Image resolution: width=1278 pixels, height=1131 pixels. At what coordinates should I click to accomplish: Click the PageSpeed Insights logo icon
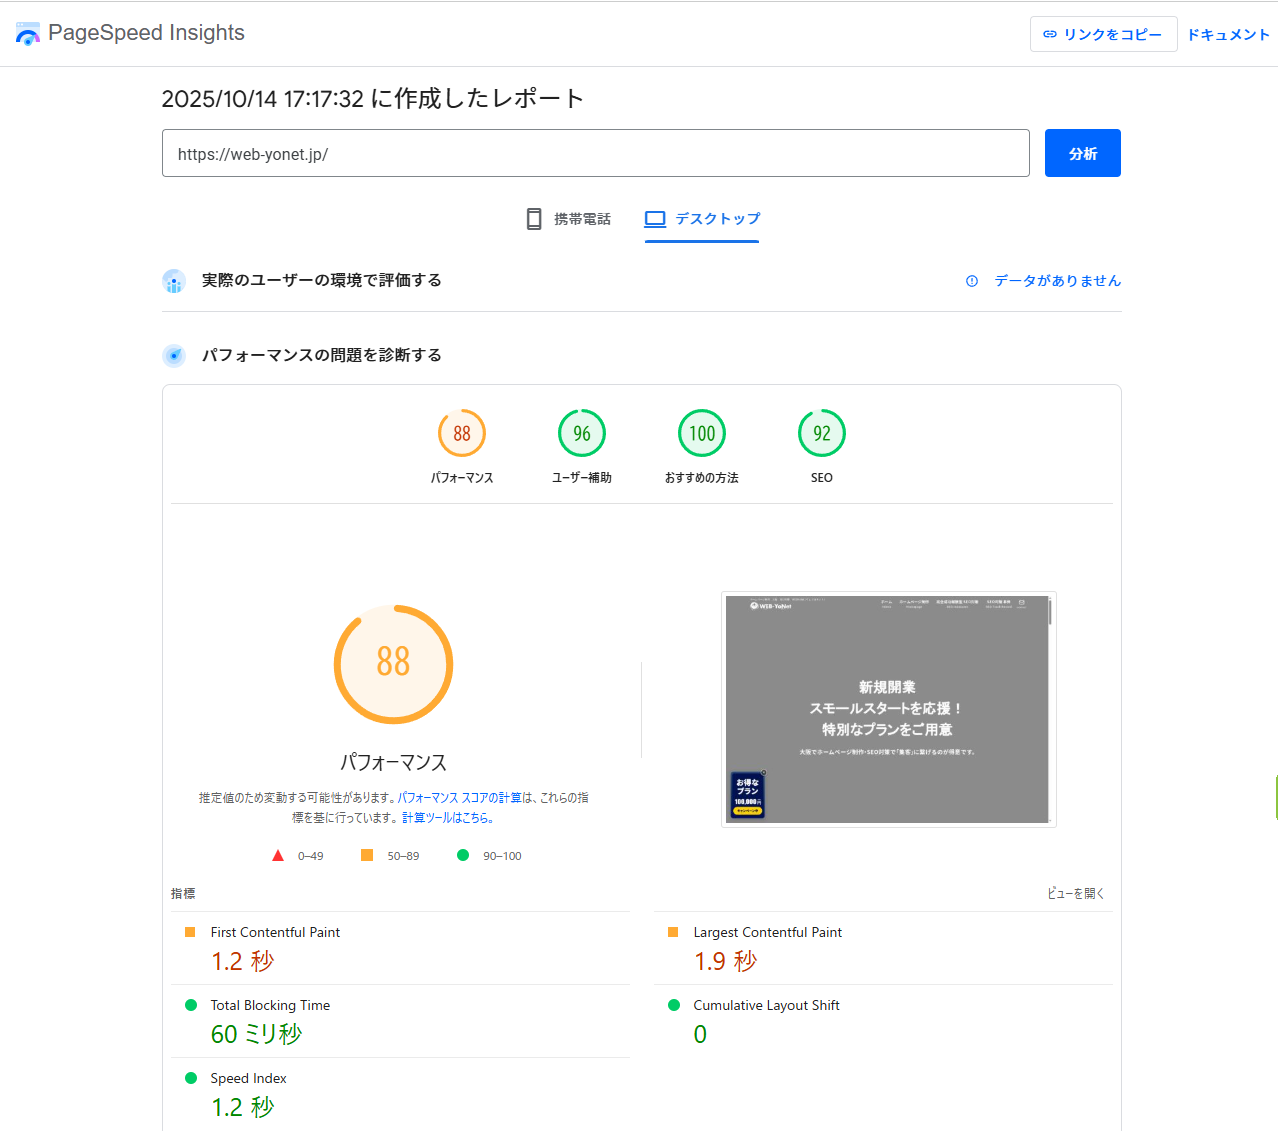point(28,34)
